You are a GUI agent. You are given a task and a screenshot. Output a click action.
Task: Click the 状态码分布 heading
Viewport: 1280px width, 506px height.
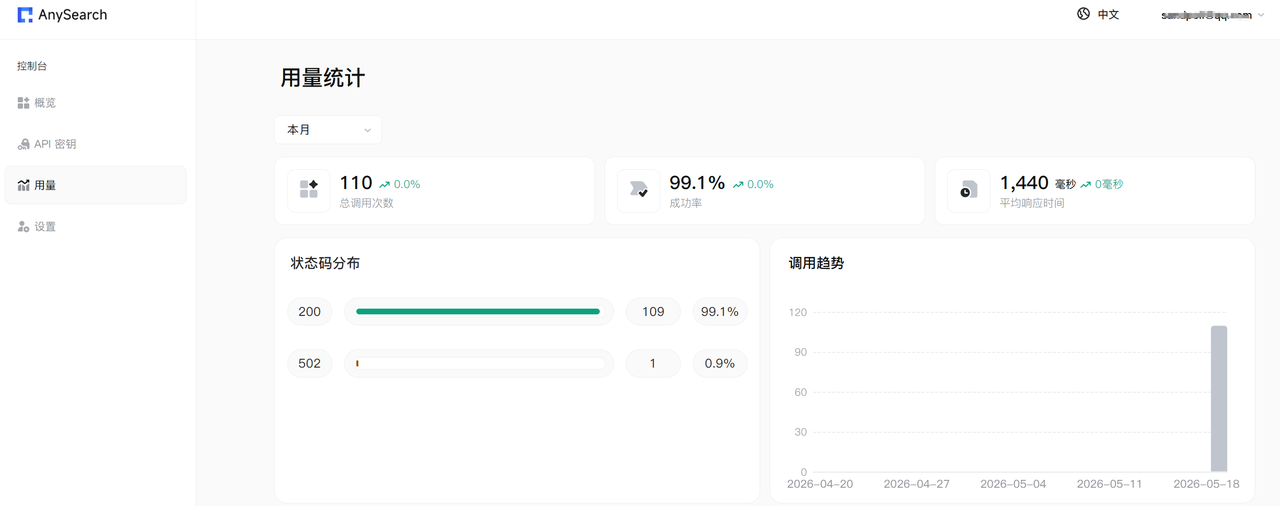tap(325, 263)
